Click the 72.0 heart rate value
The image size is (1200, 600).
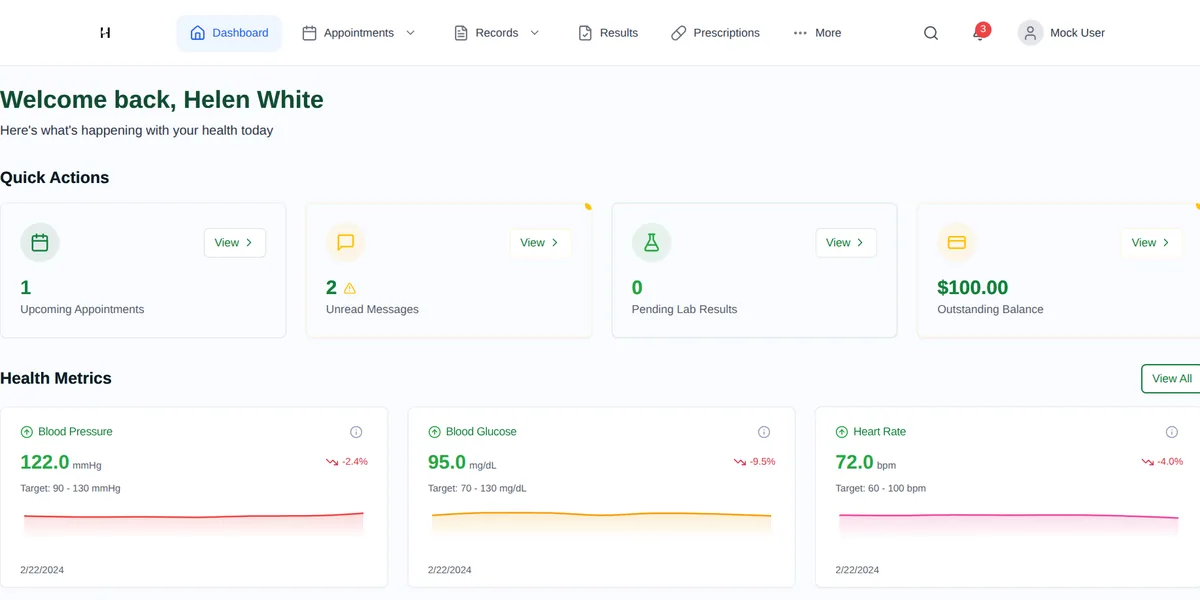click(855, 462)
